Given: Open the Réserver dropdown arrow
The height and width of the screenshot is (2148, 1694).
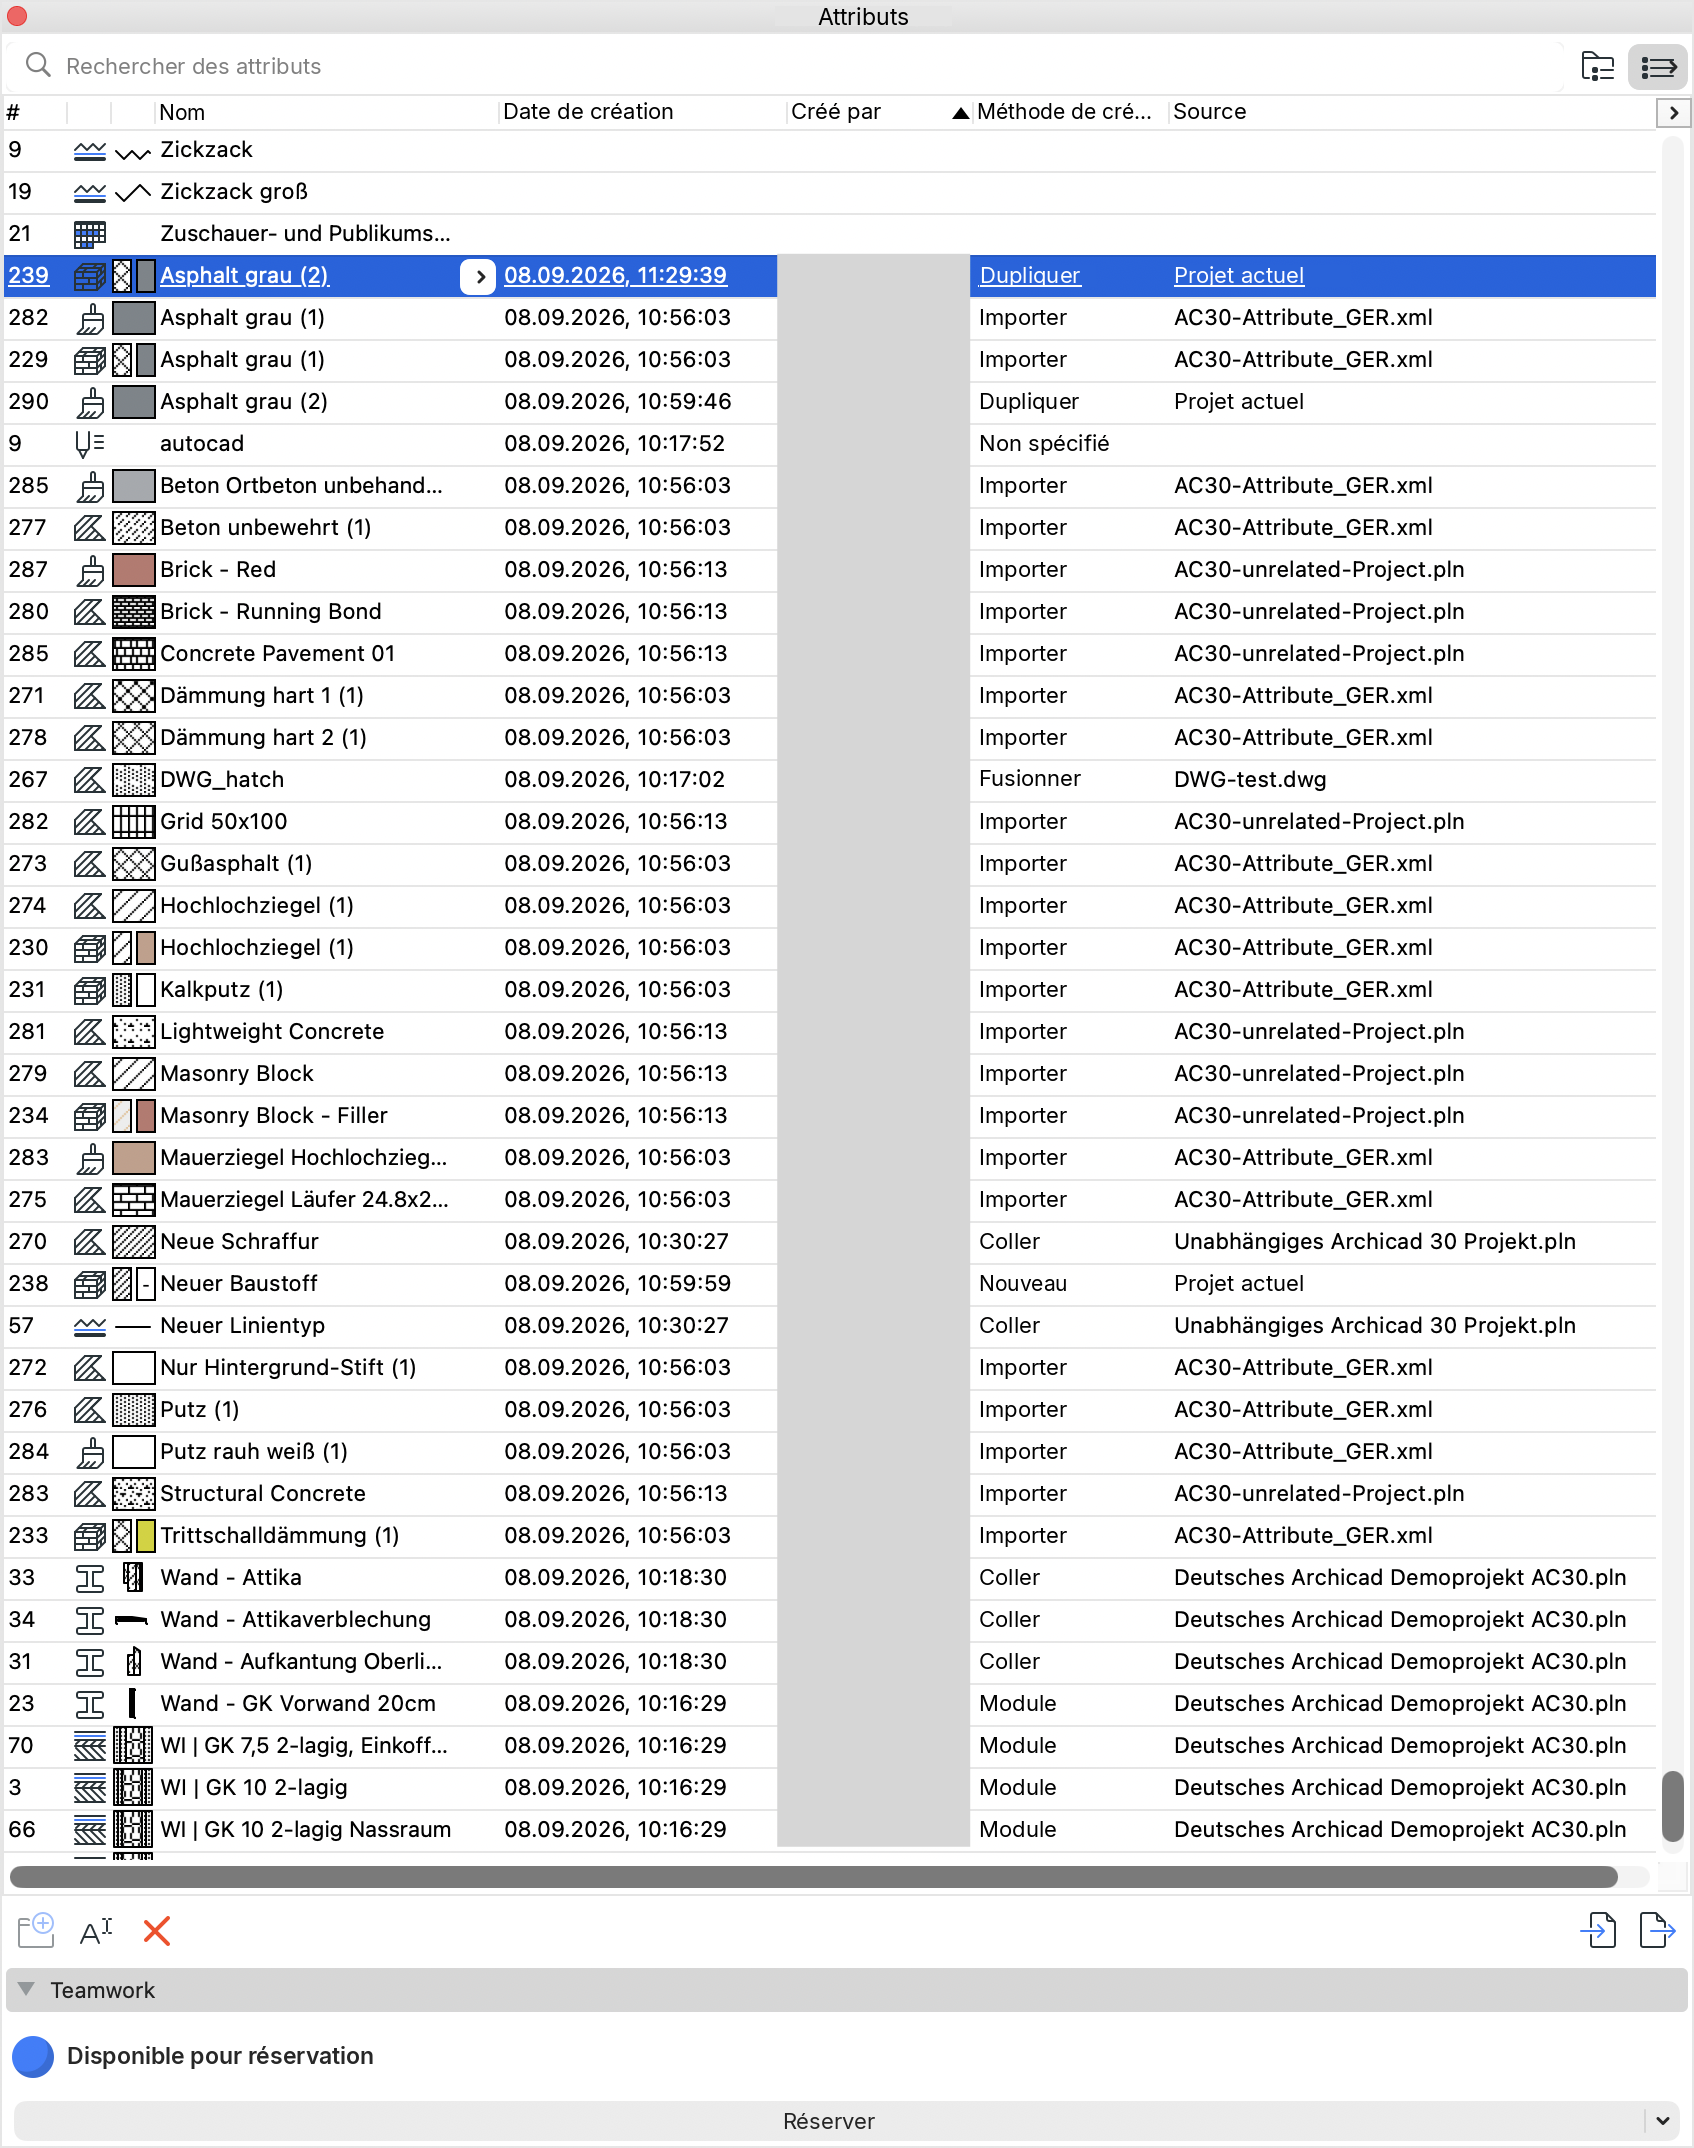Looking at the screenshot, I should point(1662,2120).
